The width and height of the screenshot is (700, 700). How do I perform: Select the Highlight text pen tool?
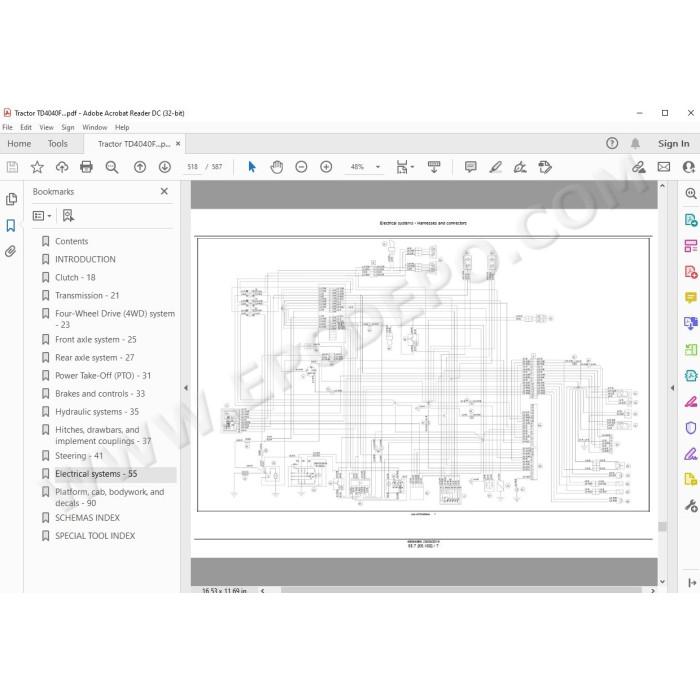(496, 167)
